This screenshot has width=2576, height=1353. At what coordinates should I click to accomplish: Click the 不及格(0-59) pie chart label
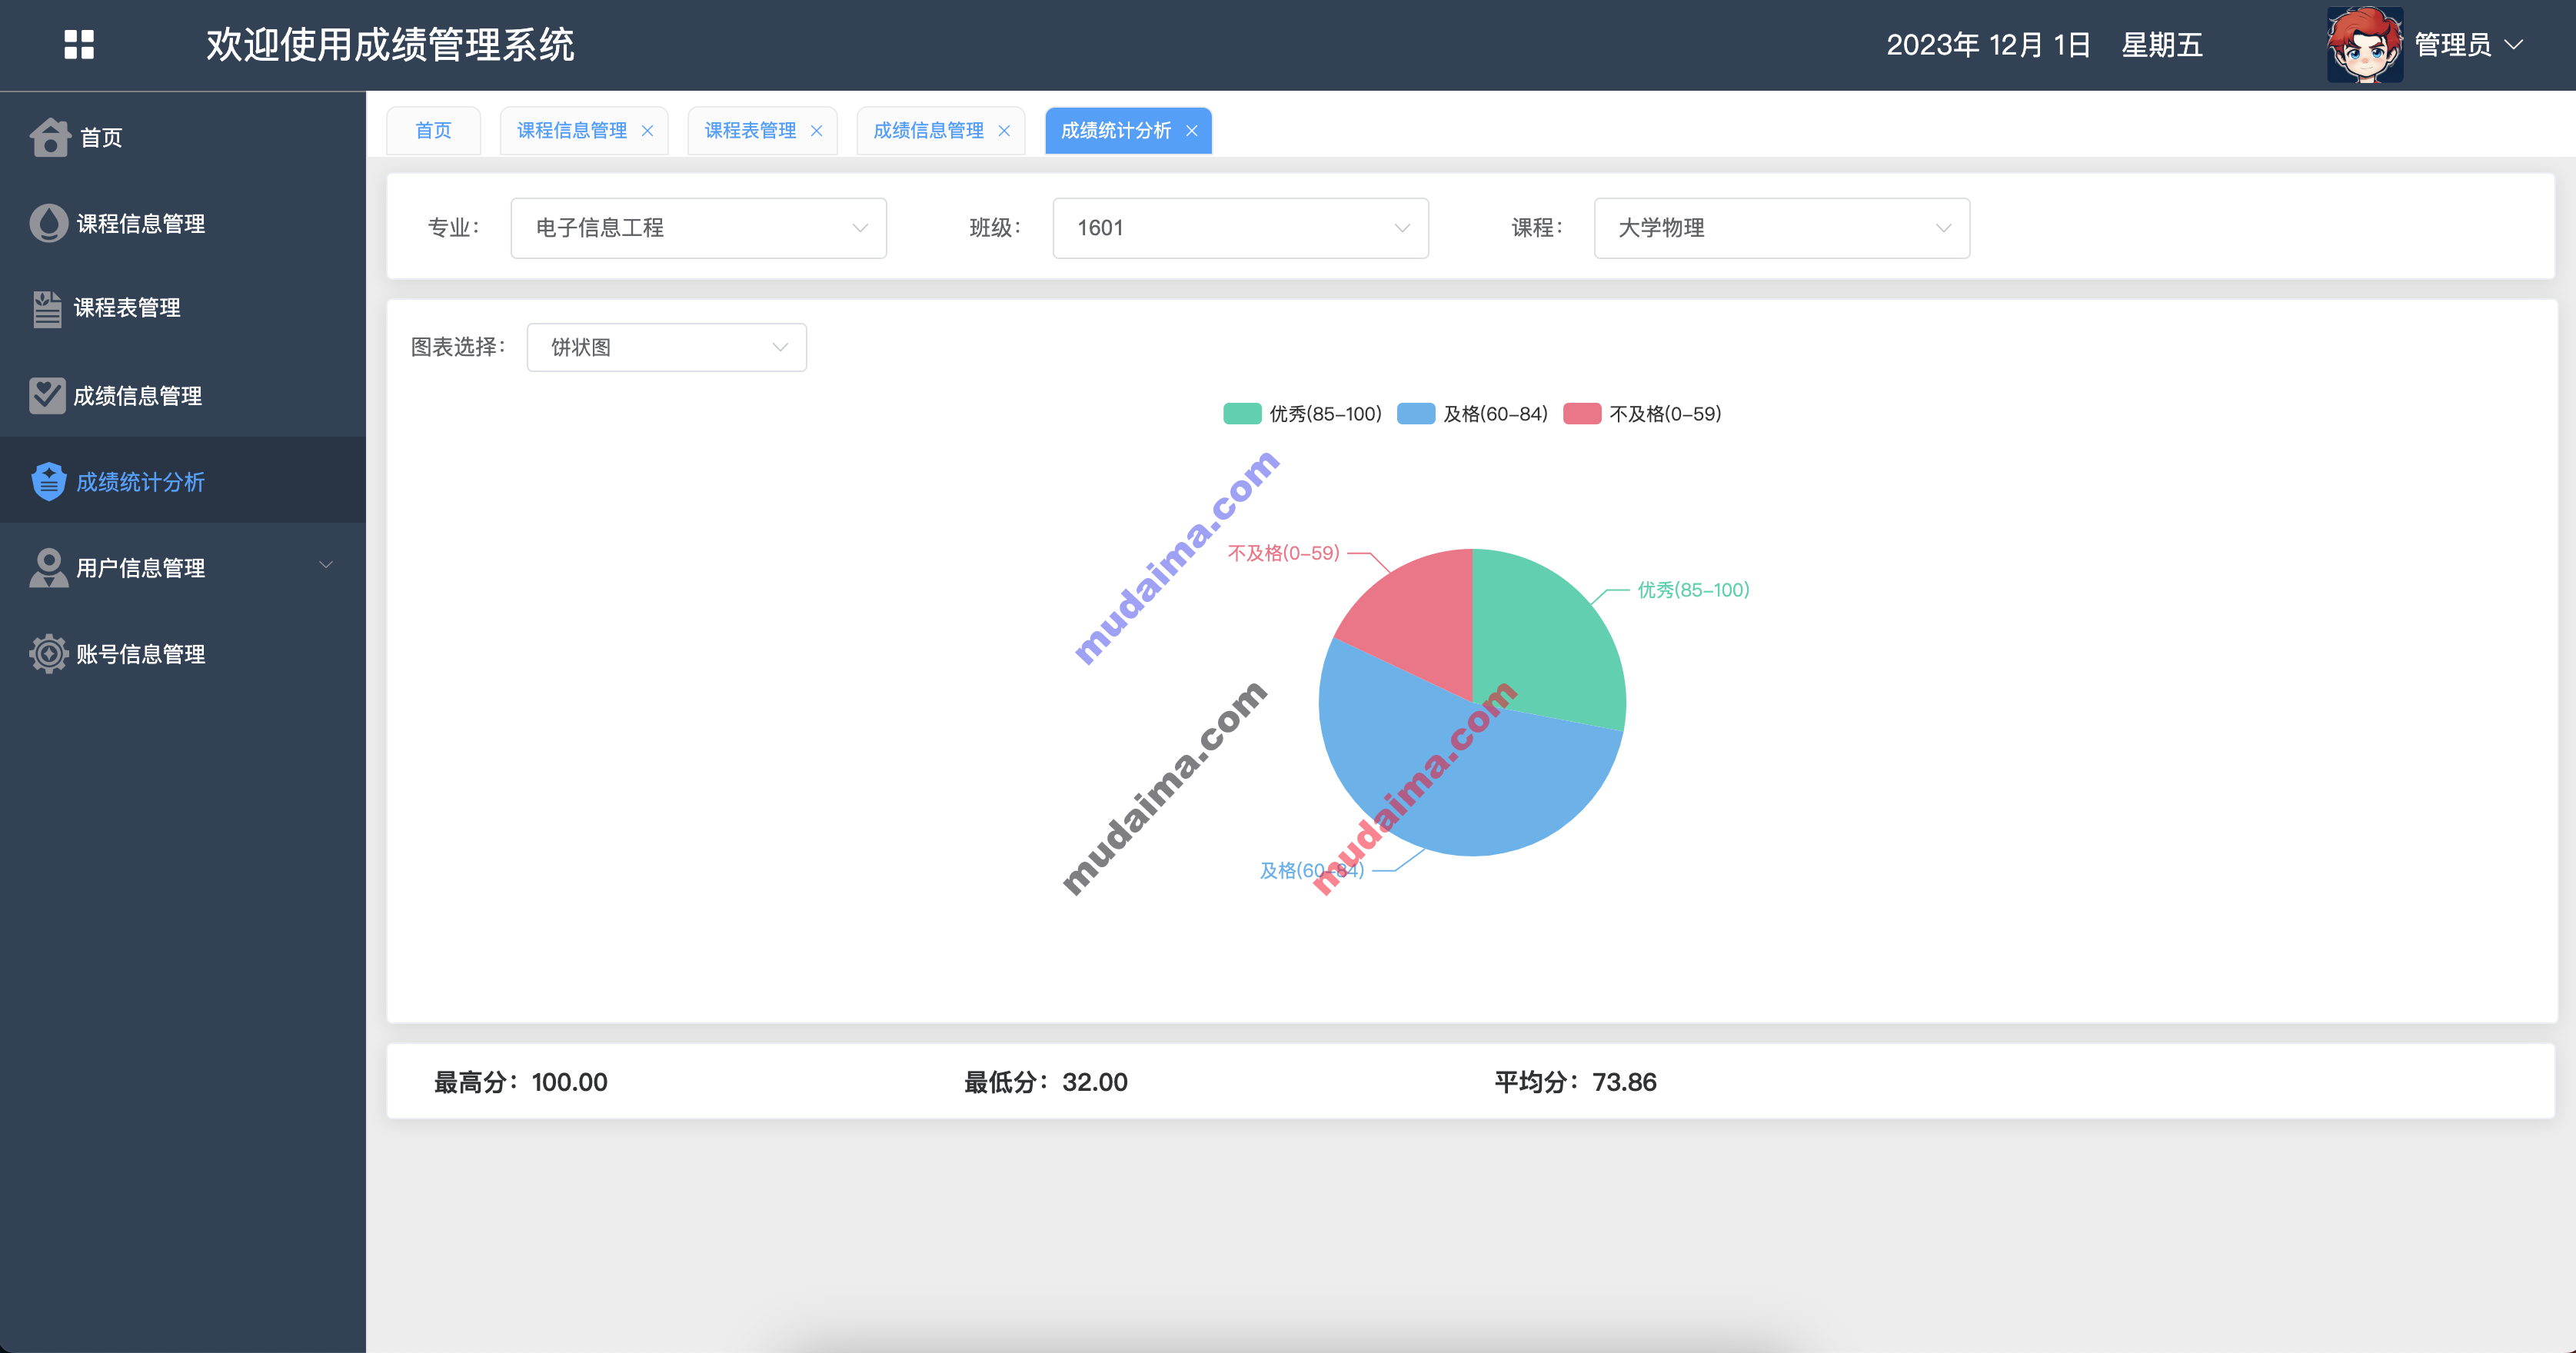coord(1283,553)
